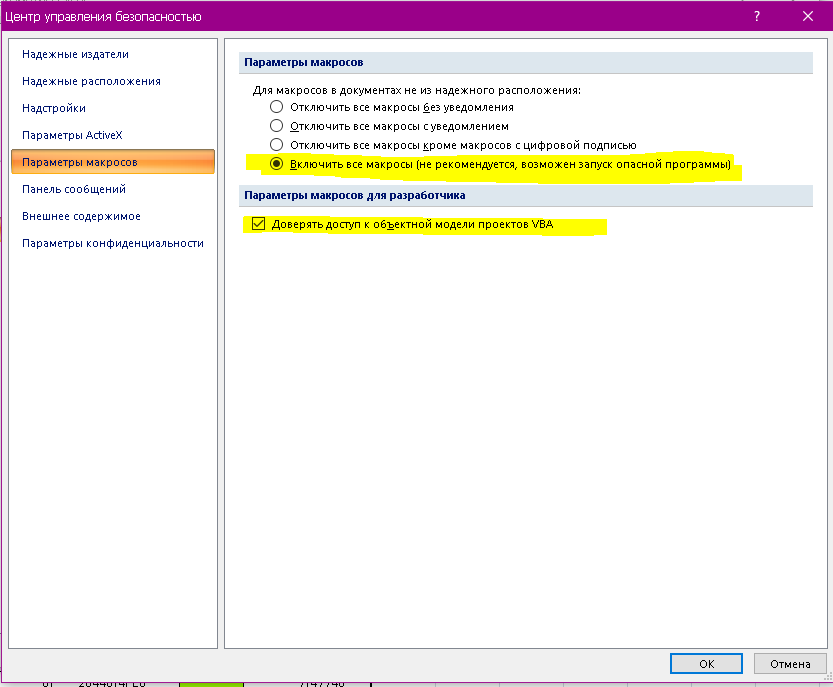Image resolution: width=833 pixels, height=687 pixels.
Task: Click the Отмена button to cancel
Action: (x=789, y=664)
